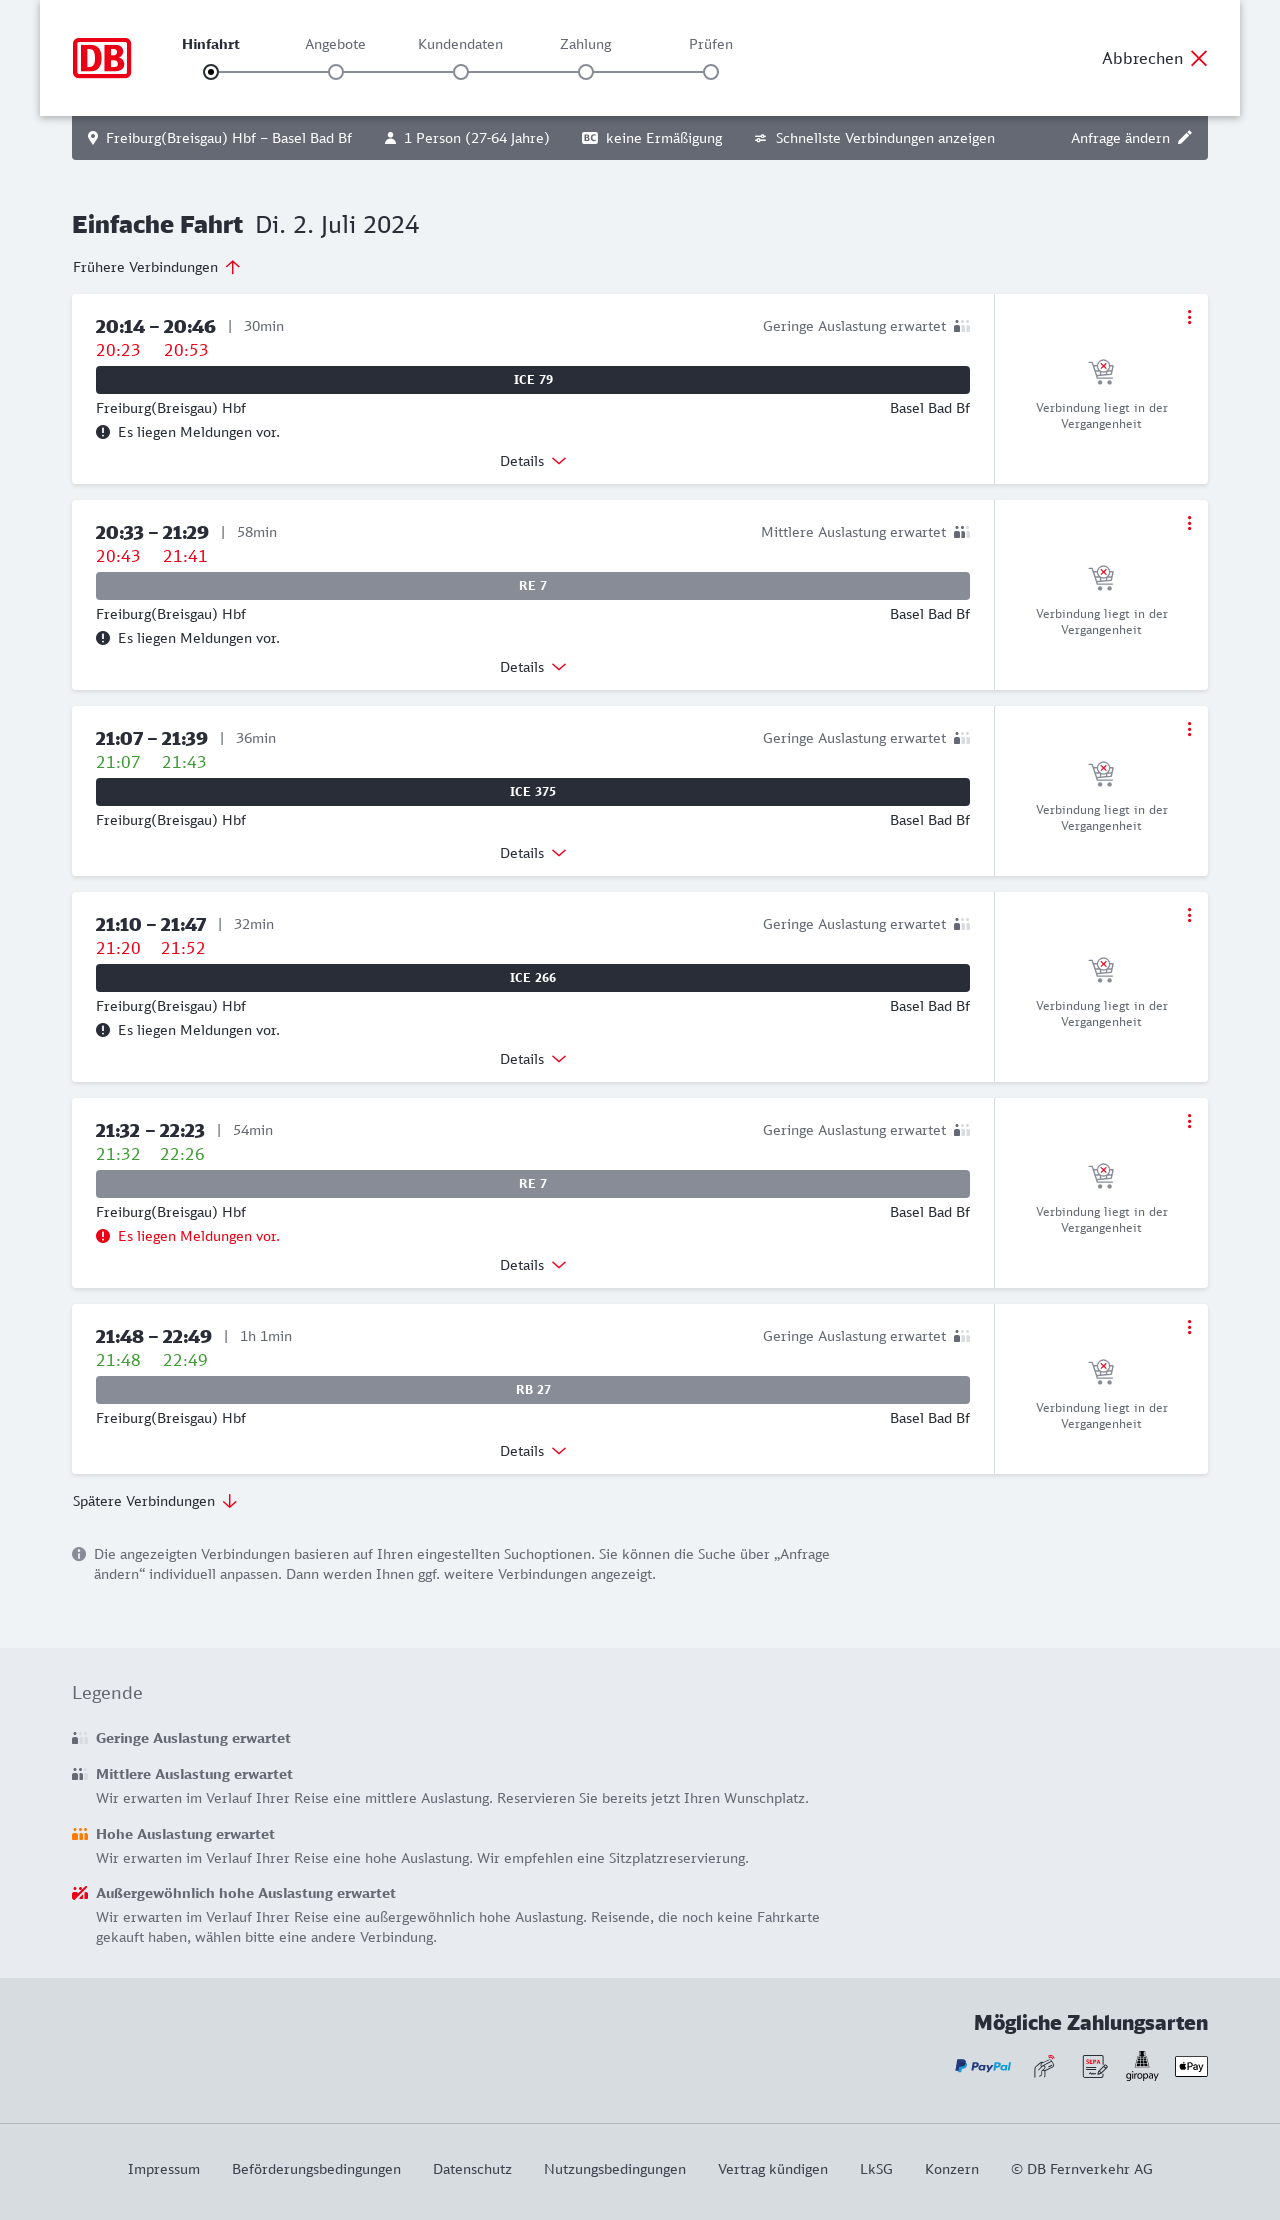Click the pencil icon beside Anfrage ändern
This screenshot has width=1280, height=2220.
pos(1185,138)
